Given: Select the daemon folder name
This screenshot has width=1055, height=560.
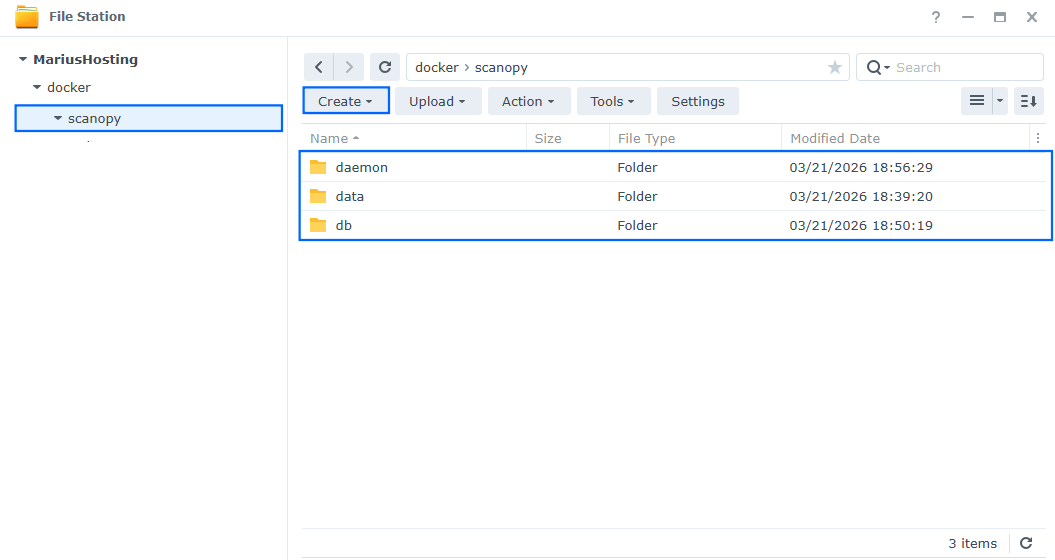Looking at the screenshot, I should (x=361, y=167).
